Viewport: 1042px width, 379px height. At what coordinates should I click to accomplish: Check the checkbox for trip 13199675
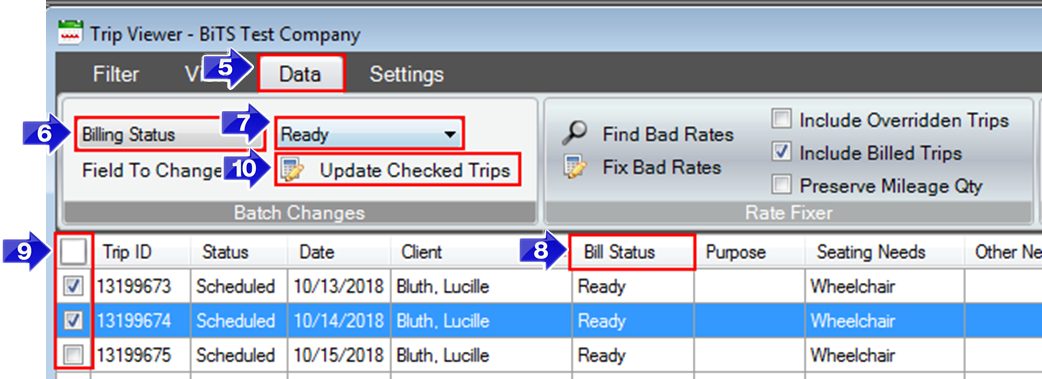point(72,355)
